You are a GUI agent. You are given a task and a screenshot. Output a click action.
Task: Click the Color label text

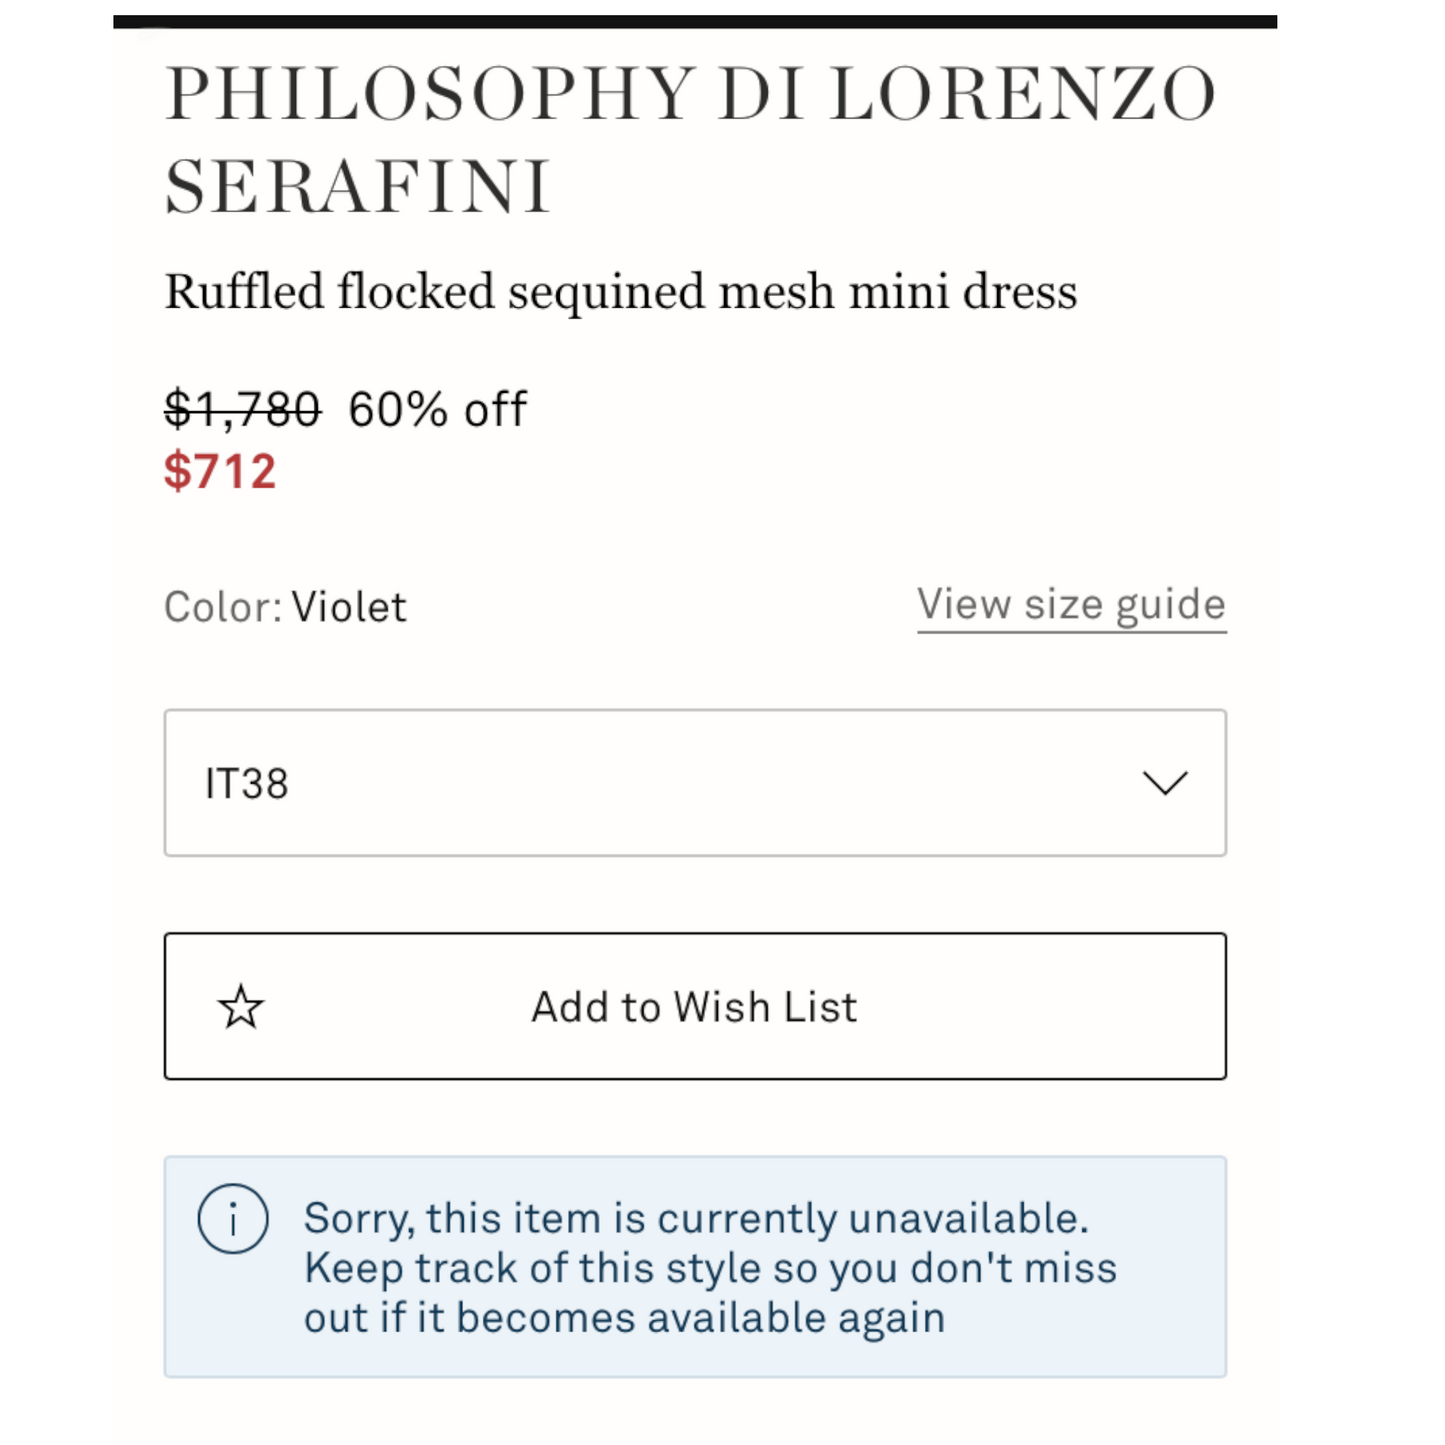pos(224,607)
